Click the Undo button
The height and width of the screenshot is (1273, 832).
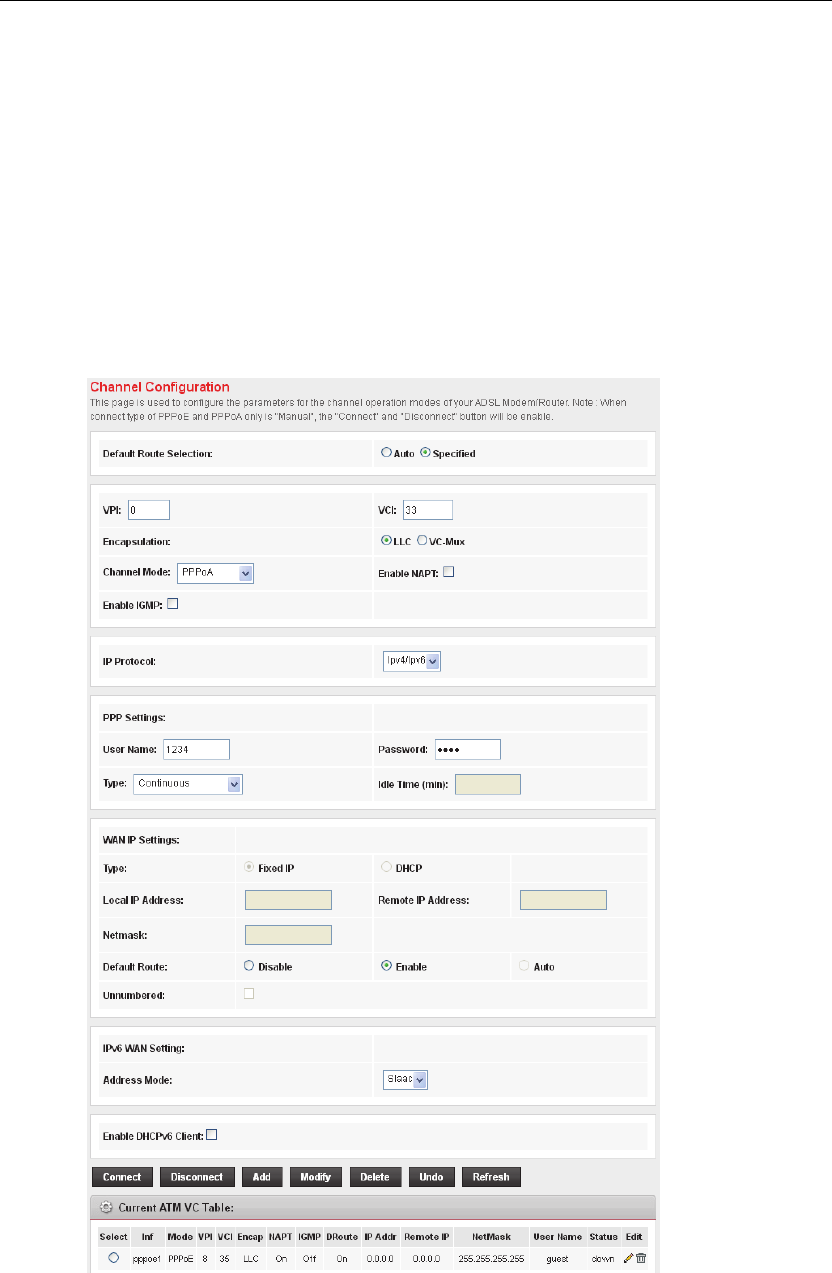[431, 1177]
